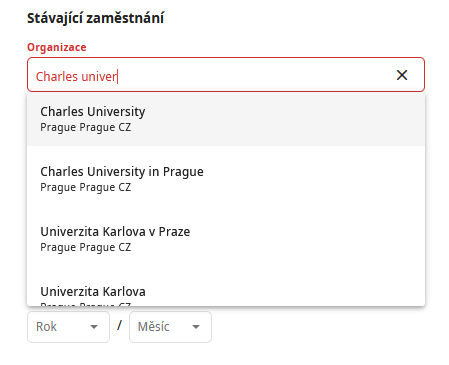The height and width of the screenshot is (365, 449).
Task: Click the Rok placeholder text
Action: [x=46, y=327]
